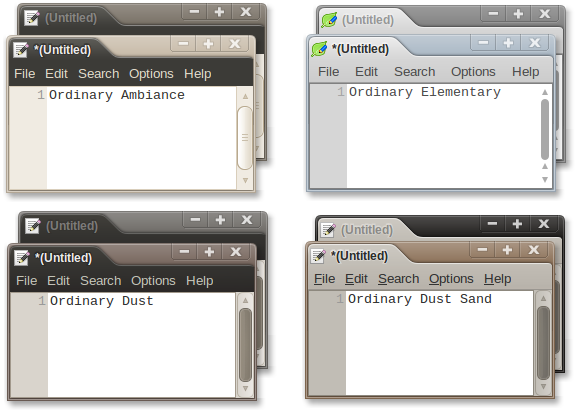Open Help menu in the Ordinary Dust editor window

pyautogui.click(x=200, y=281)
